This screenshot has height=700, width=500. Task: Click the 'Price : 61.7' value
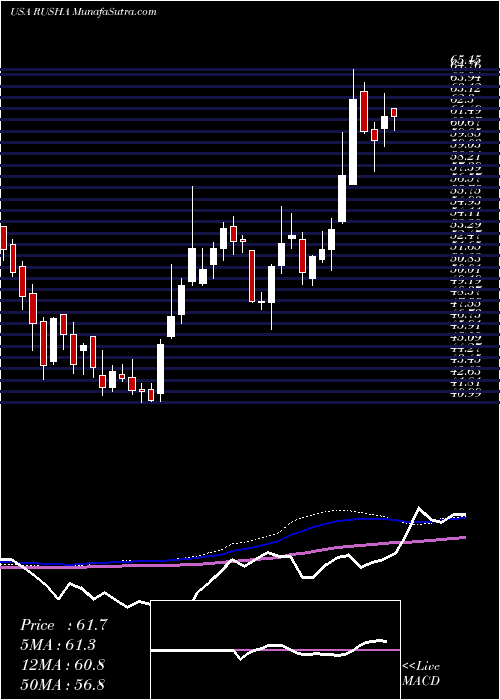[x=63, y=625]
